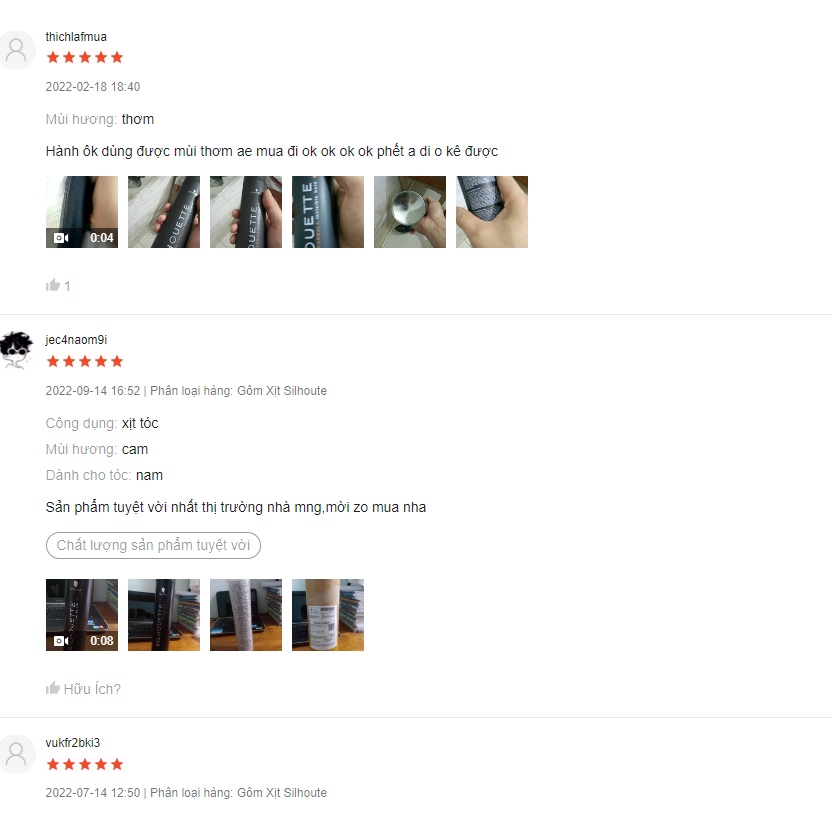Image resolution: width=832 pixels, height=832 pixels.
Task: Select the 'Chất lượng sản phẩm tuyệt vời' tag
Action: [153, 545]
